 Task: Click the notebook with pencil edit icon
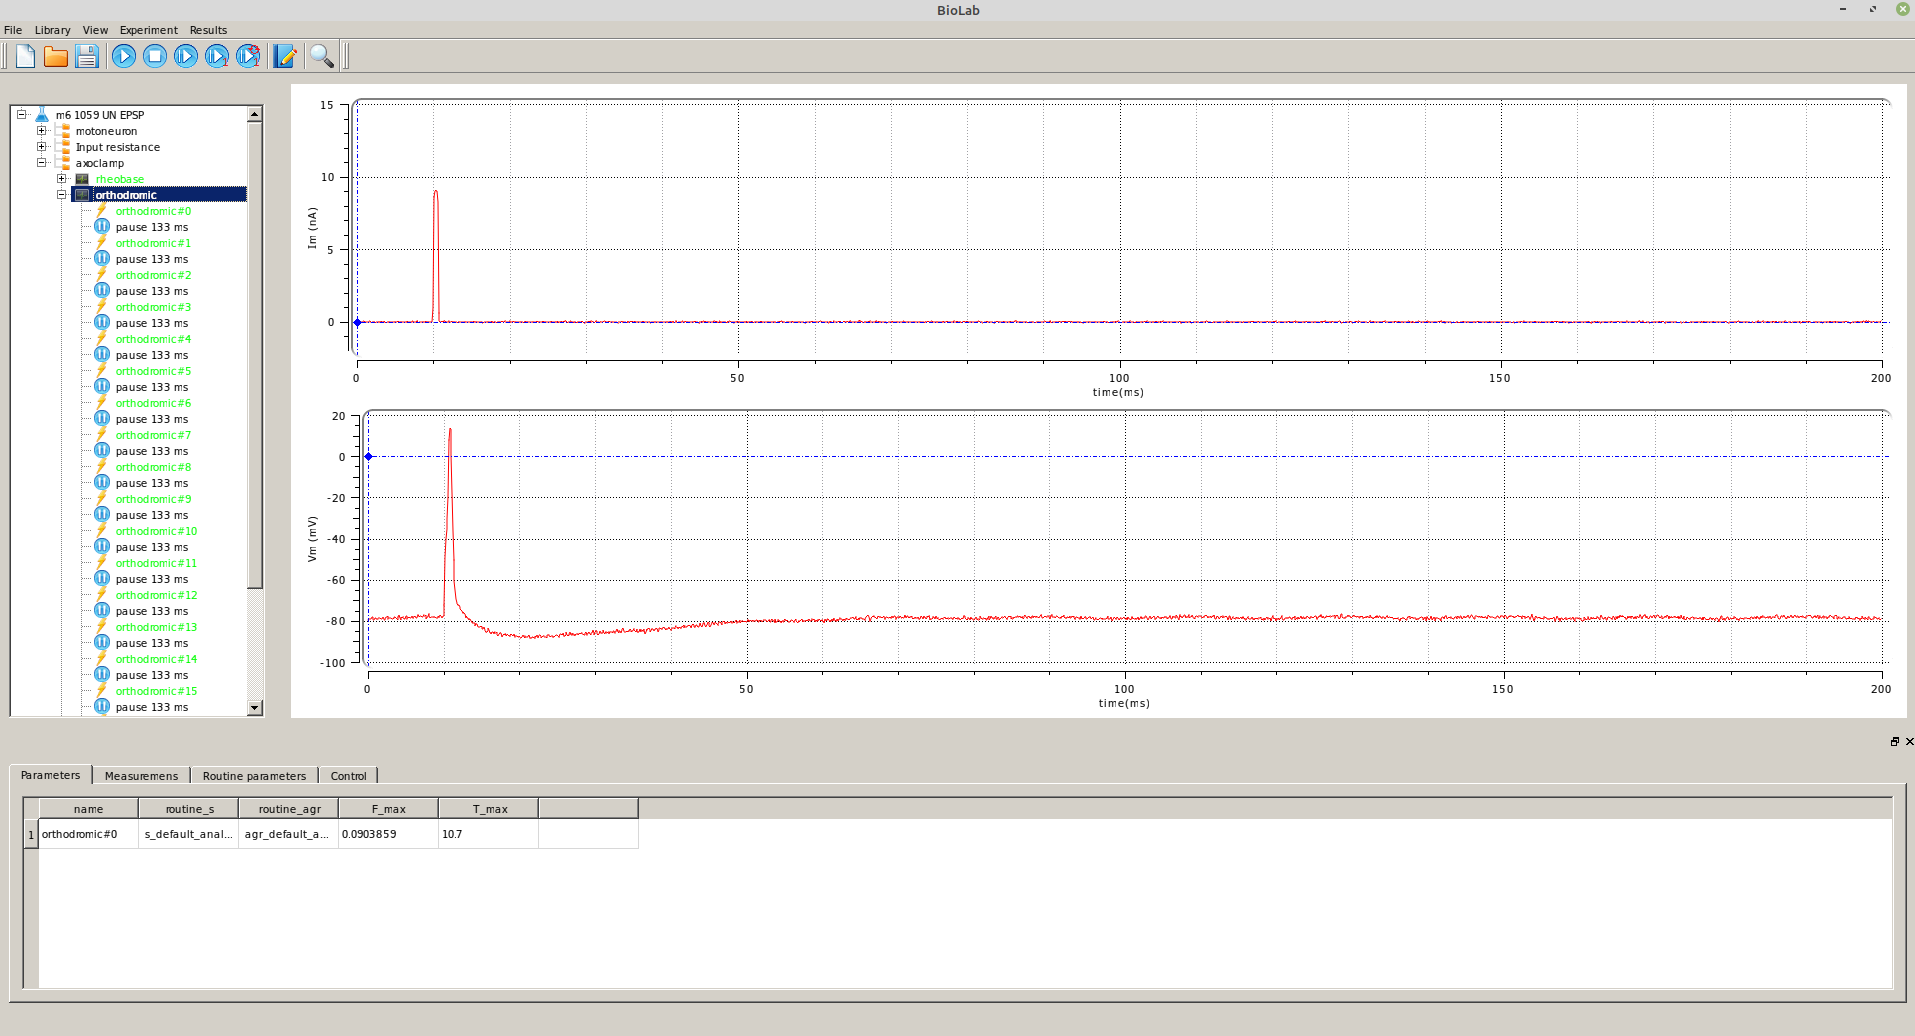[x=285, y=56]
